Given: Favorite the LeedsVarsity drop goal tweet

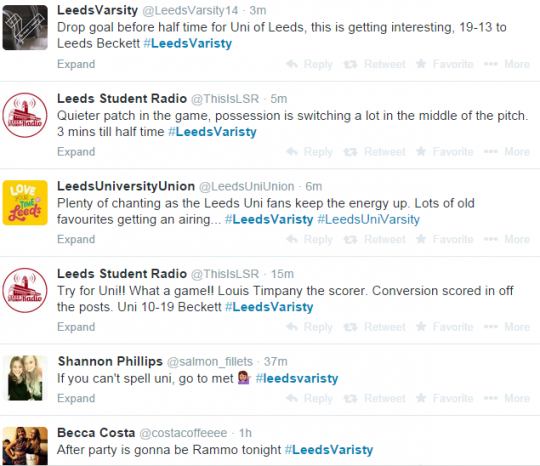Looking at the screenshot, I should (x=444, y=64).
